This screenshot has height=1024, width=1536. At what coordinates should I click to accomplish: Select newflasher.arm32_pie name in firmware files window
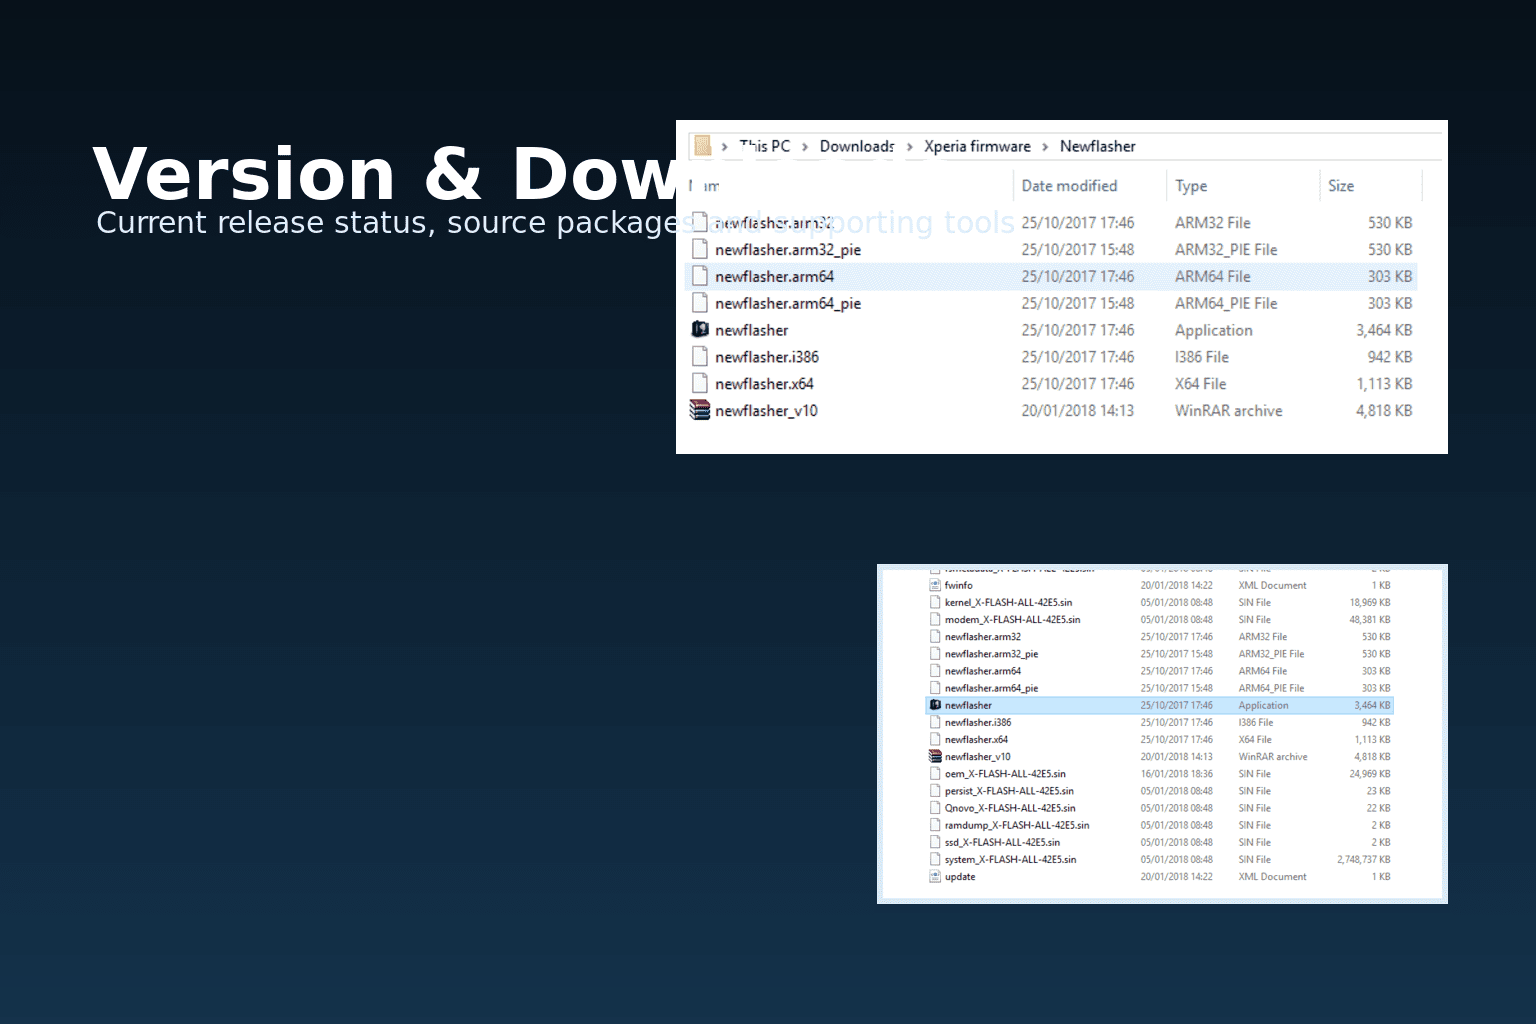coord(991,654)
